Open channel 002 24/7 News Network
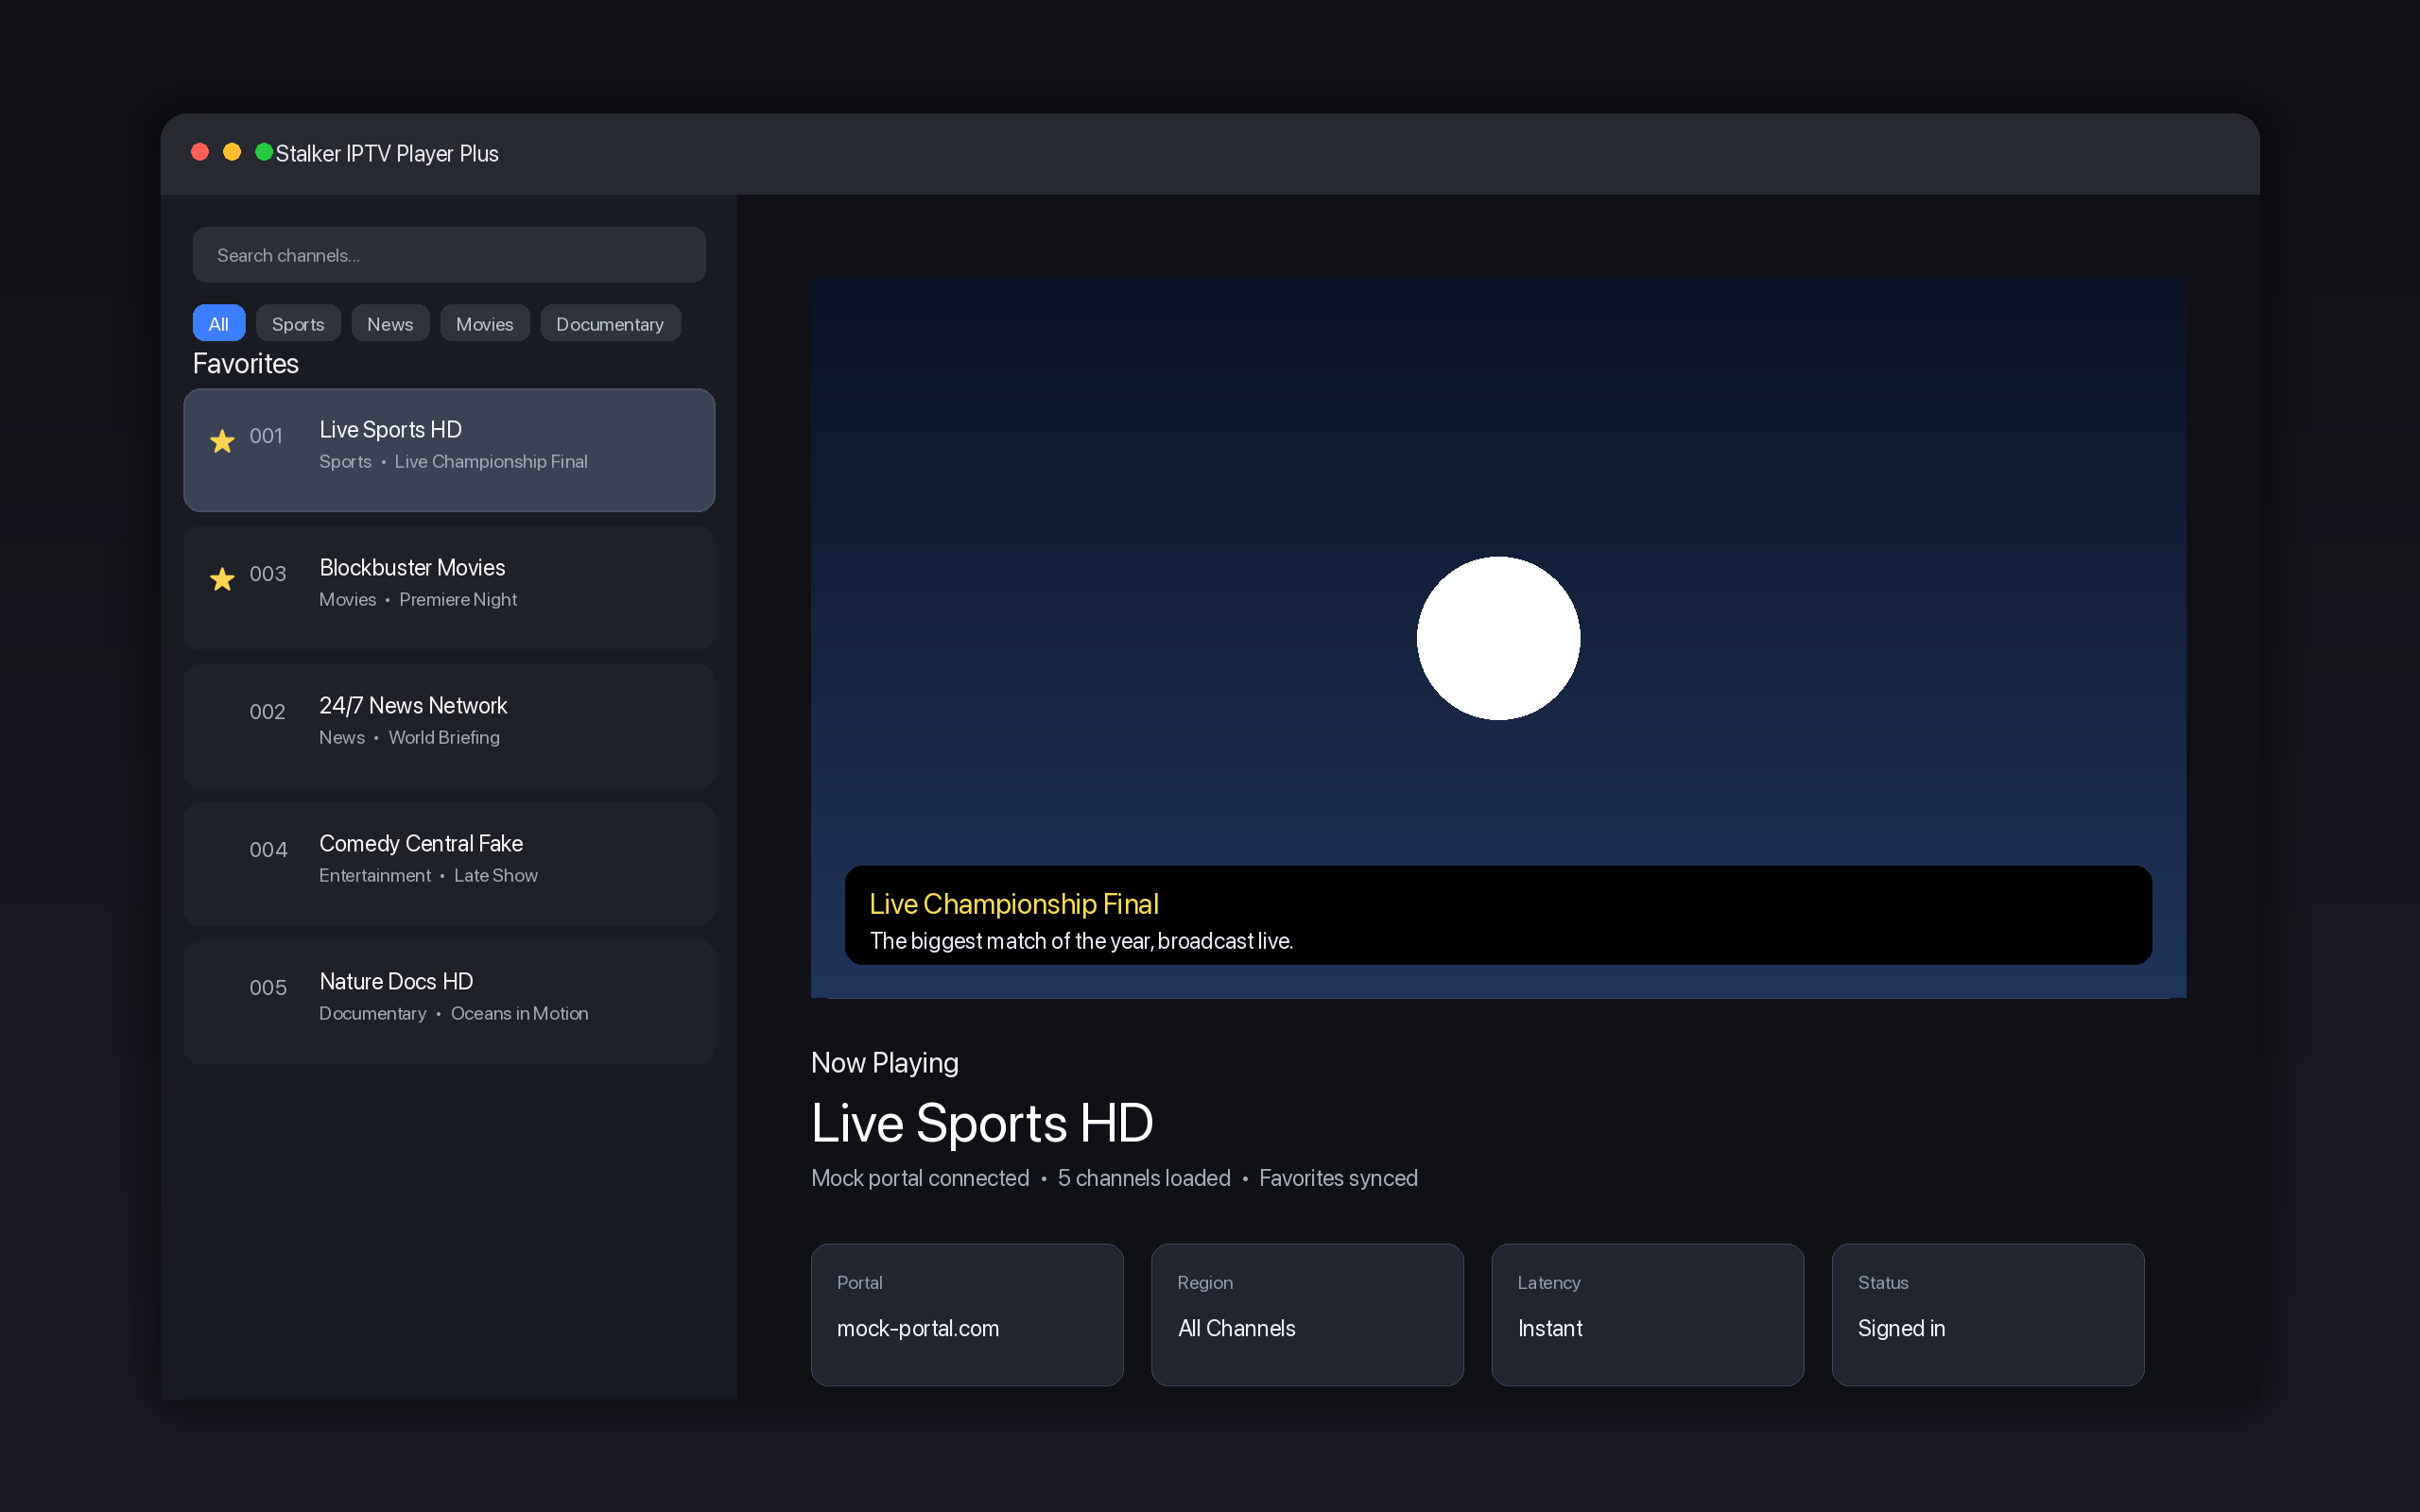The image size is (2420, 1512). (449, 726)
